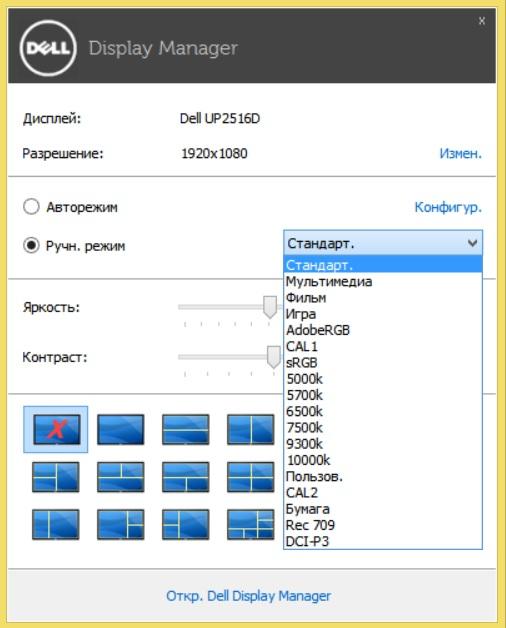506x628 pixels.
Task: Click Откр. Dell Display Manager link
Action: pyautogui.click(x=249, y=596)
